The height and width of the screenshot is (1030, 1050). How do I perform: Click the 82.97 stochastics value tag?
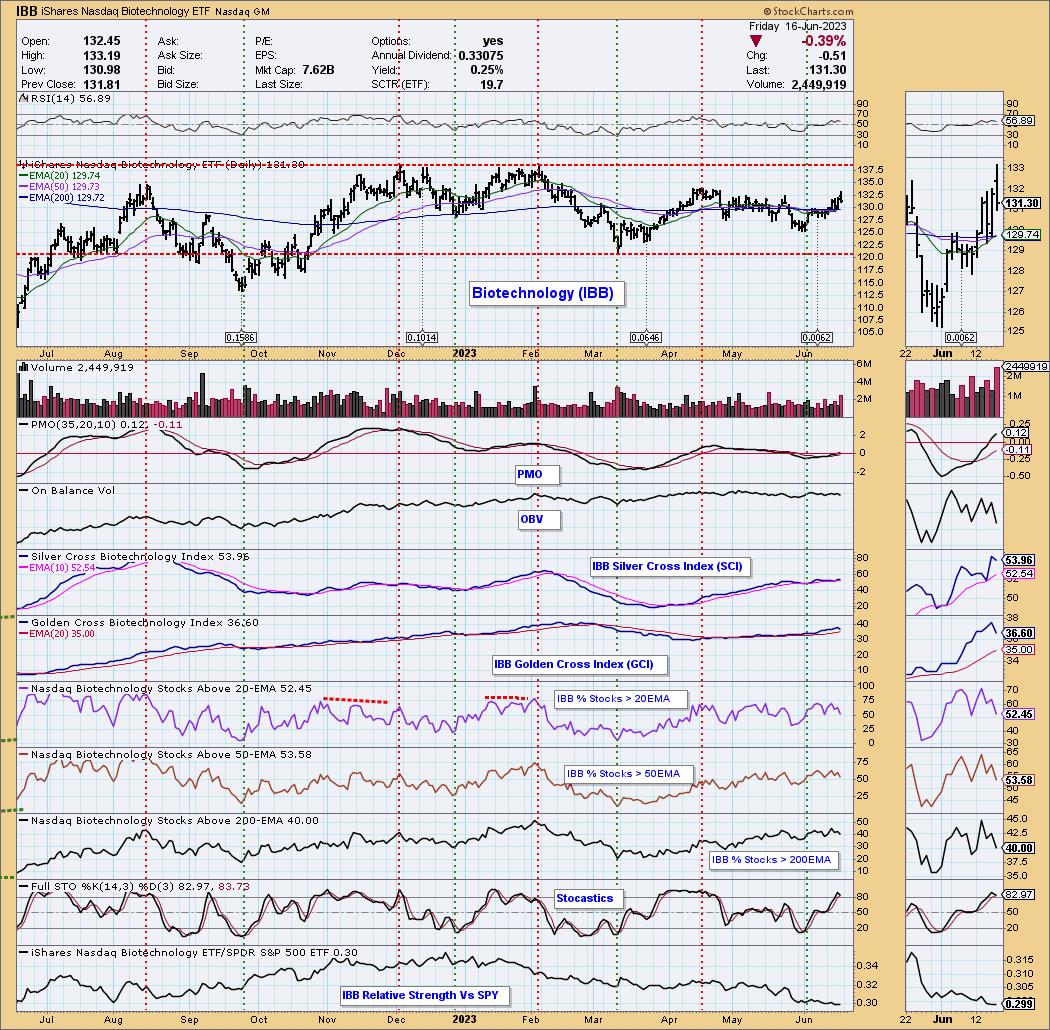[x=1019, y=895]
